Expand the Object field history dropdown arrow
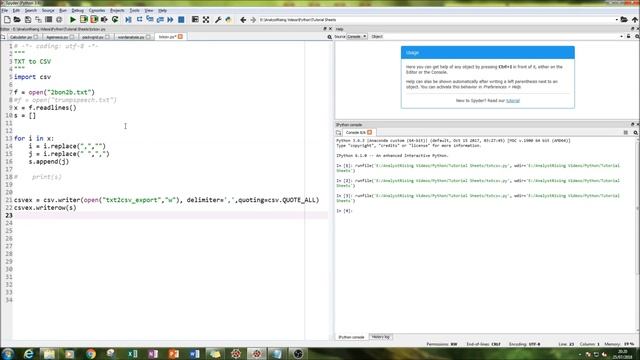The image size is (640, 360). click(621, 36)
